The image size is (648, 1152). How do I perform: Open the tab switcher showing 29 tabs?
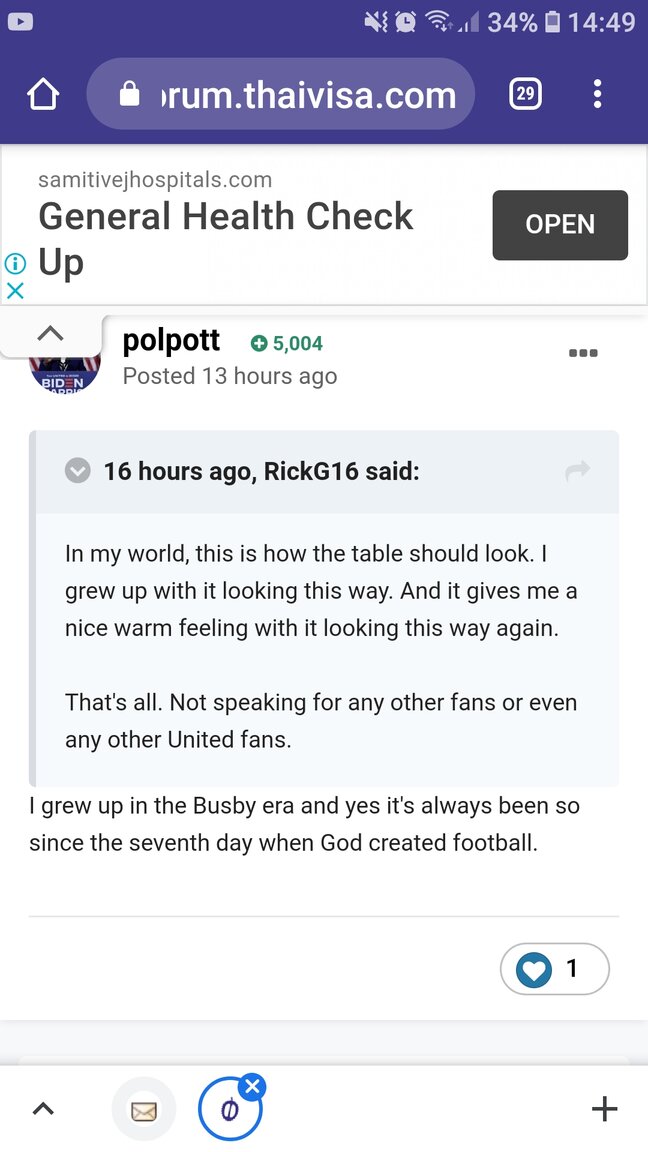click(525, 95)
